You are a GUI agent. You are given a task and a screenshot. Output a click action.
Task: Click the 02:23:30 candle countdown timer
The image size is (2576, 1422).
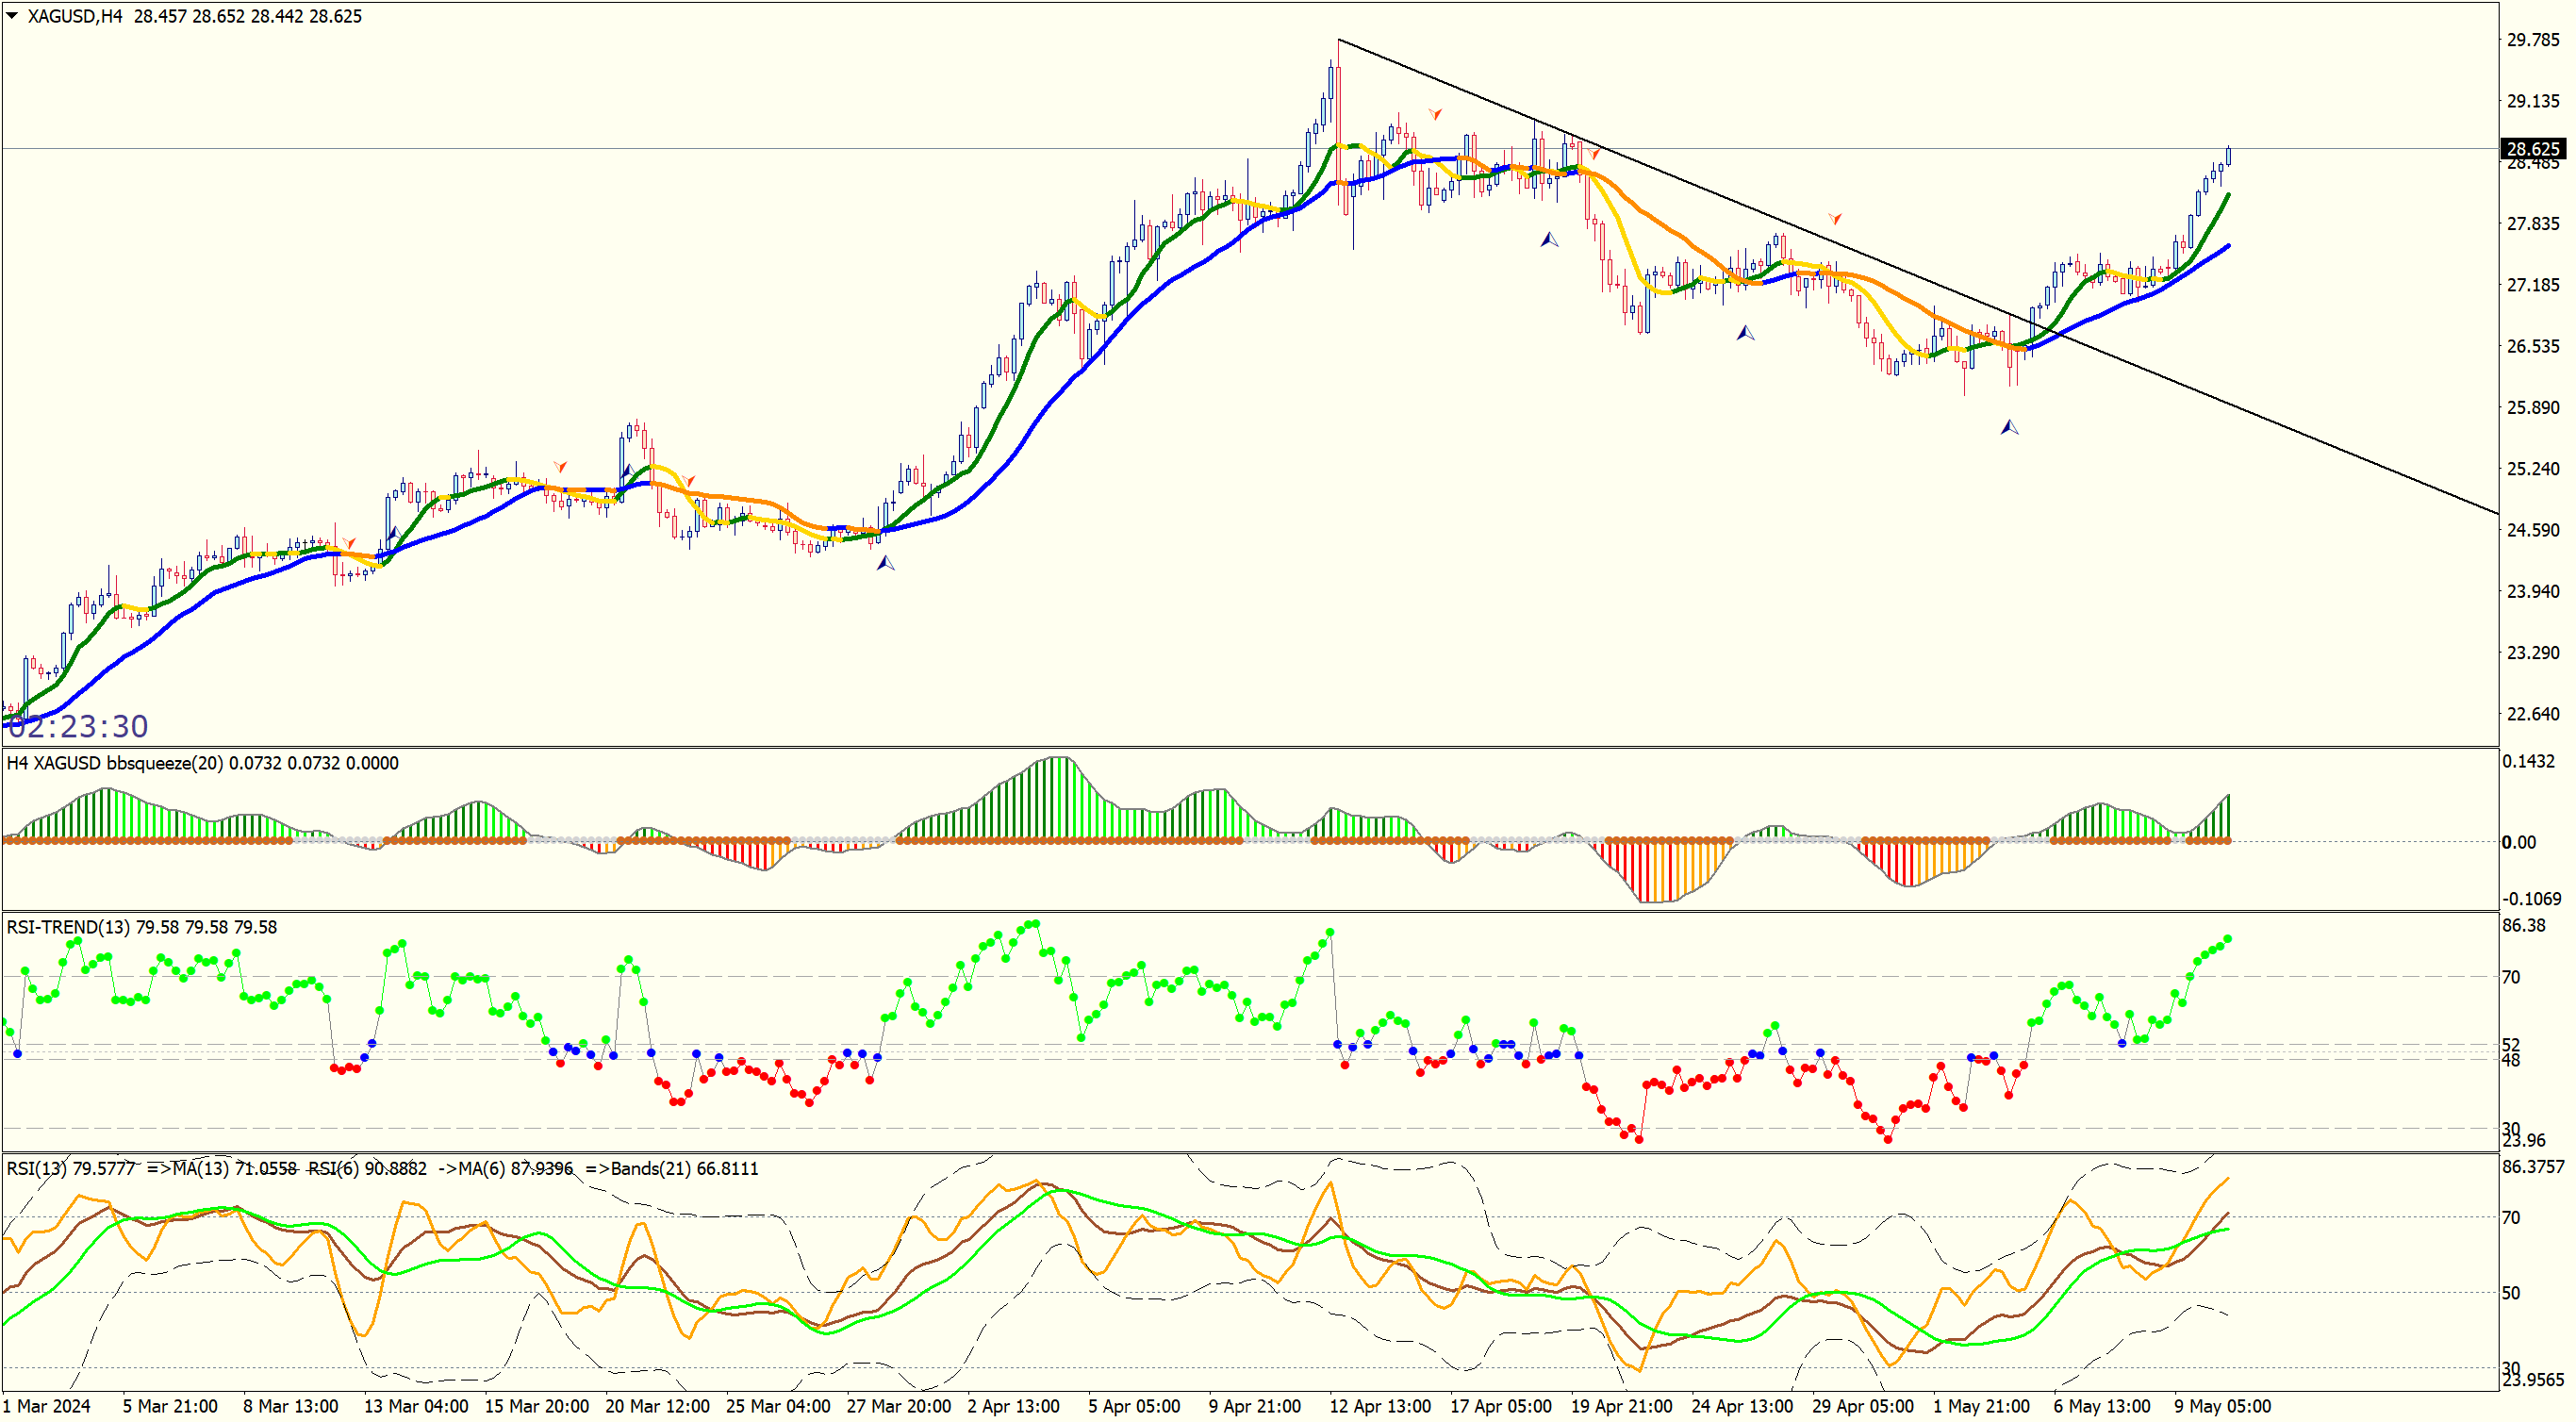coord(78,726)
